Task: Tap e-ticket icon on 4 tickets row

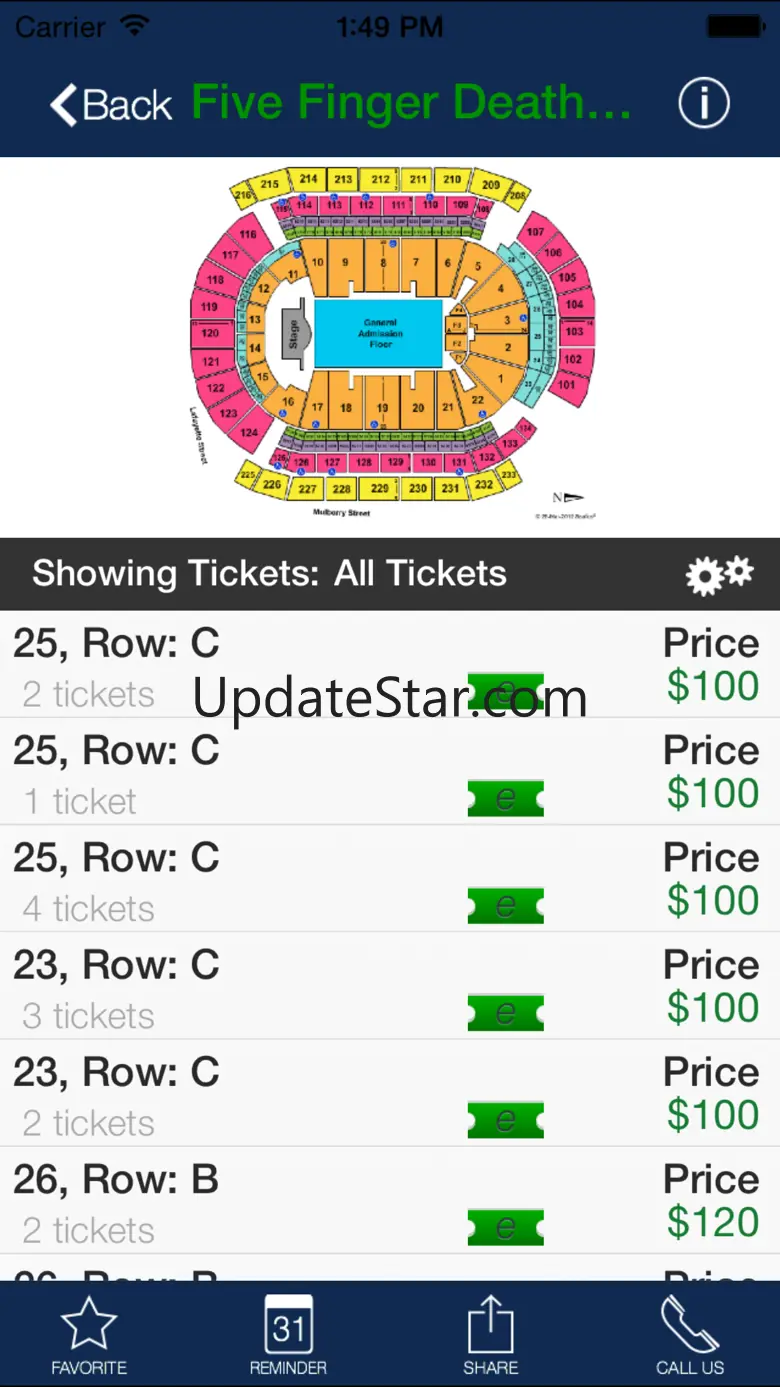Action: 506,906
